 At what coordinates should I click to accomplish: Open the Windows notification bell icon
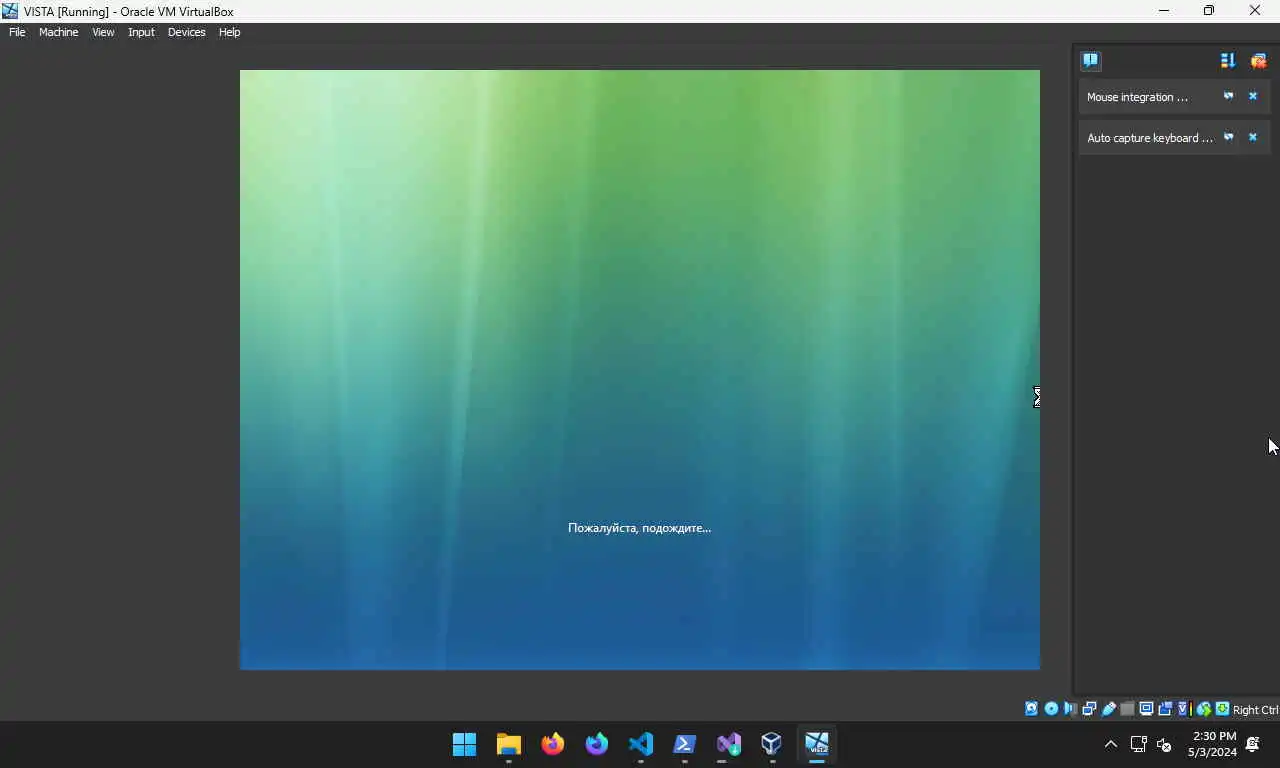1253,744
